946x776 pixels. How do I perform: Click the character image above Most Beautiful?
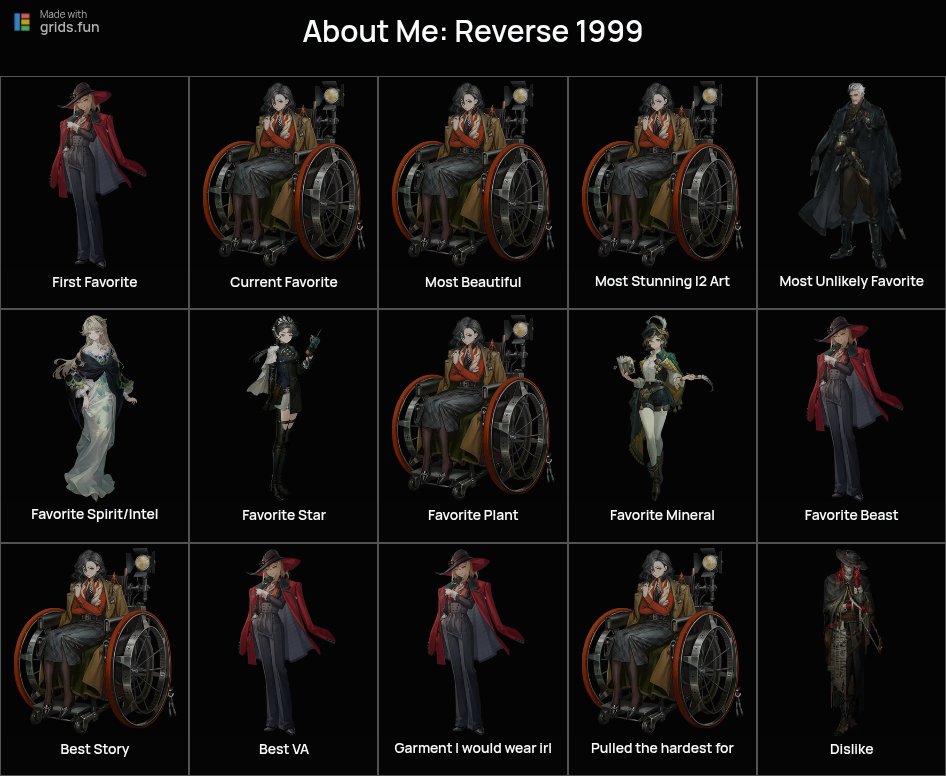tap(473, 174)
